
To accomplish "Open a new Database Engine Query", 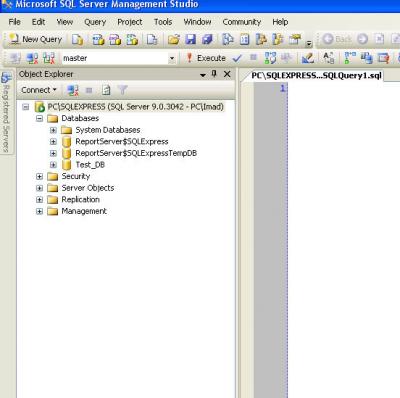I will tap(78, 40).
